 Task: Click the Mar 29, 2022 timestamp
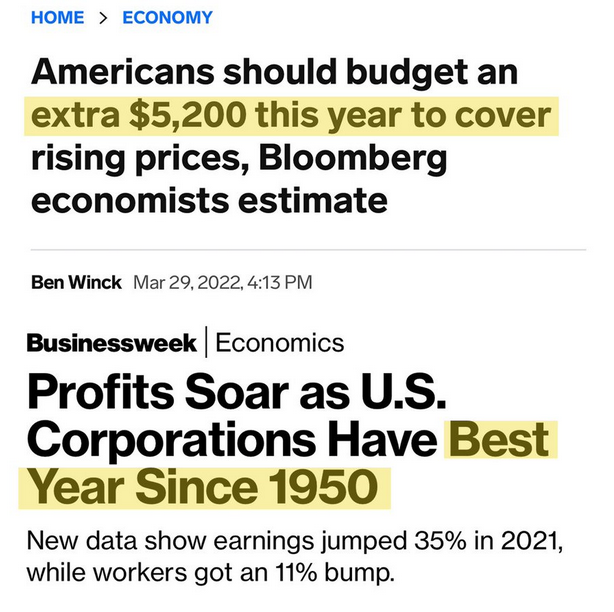click(x=223, y=282)
